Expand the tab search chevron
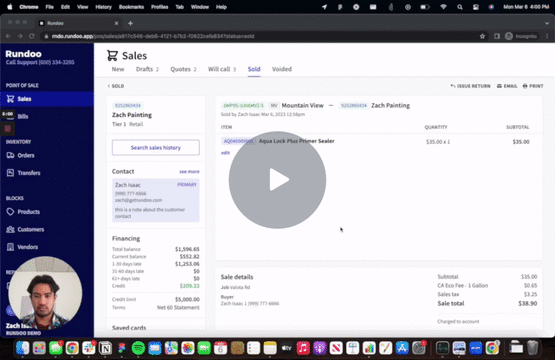Viewport: 555px width, 360px height. click(547, 23)
